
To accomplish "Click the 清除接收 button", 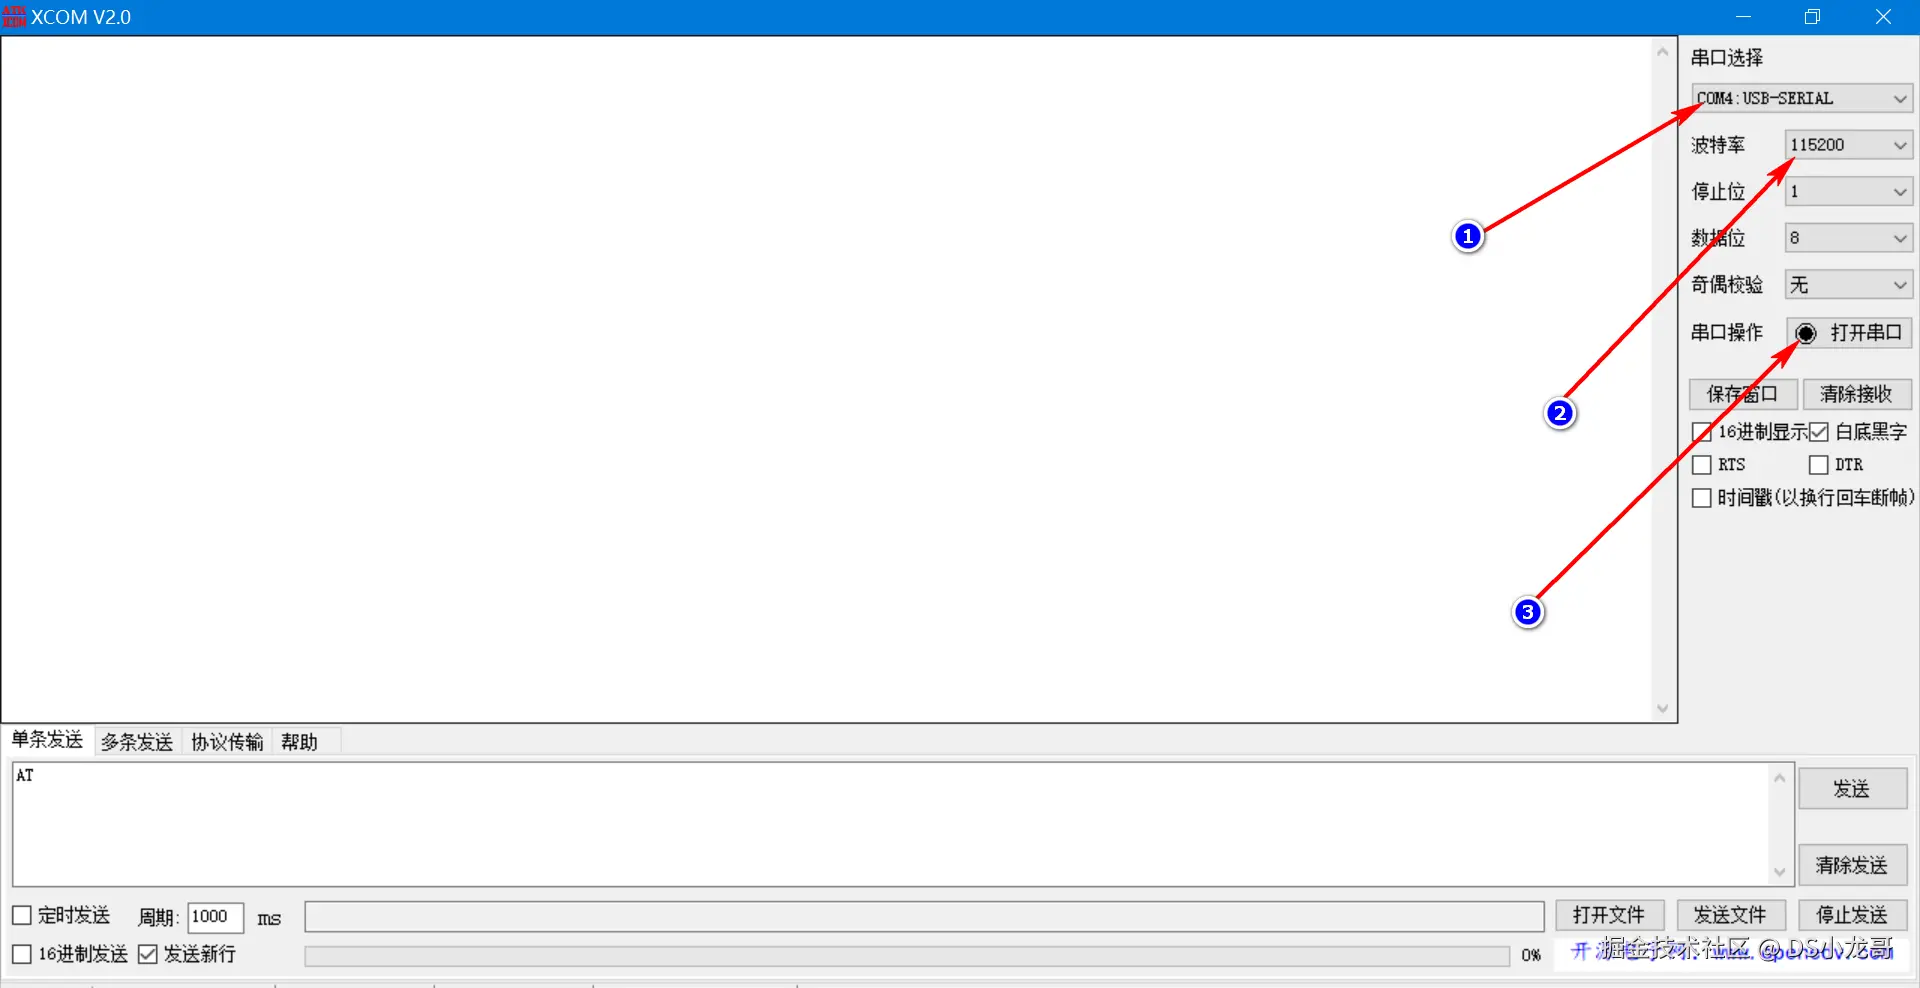I will tap(1857, 394).
